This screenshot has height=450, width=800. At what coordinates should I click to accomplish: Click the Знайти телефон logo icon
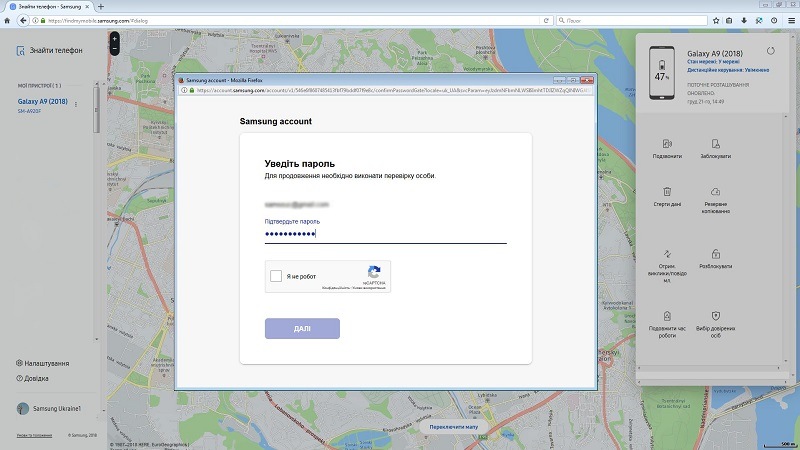click(21, 51)
